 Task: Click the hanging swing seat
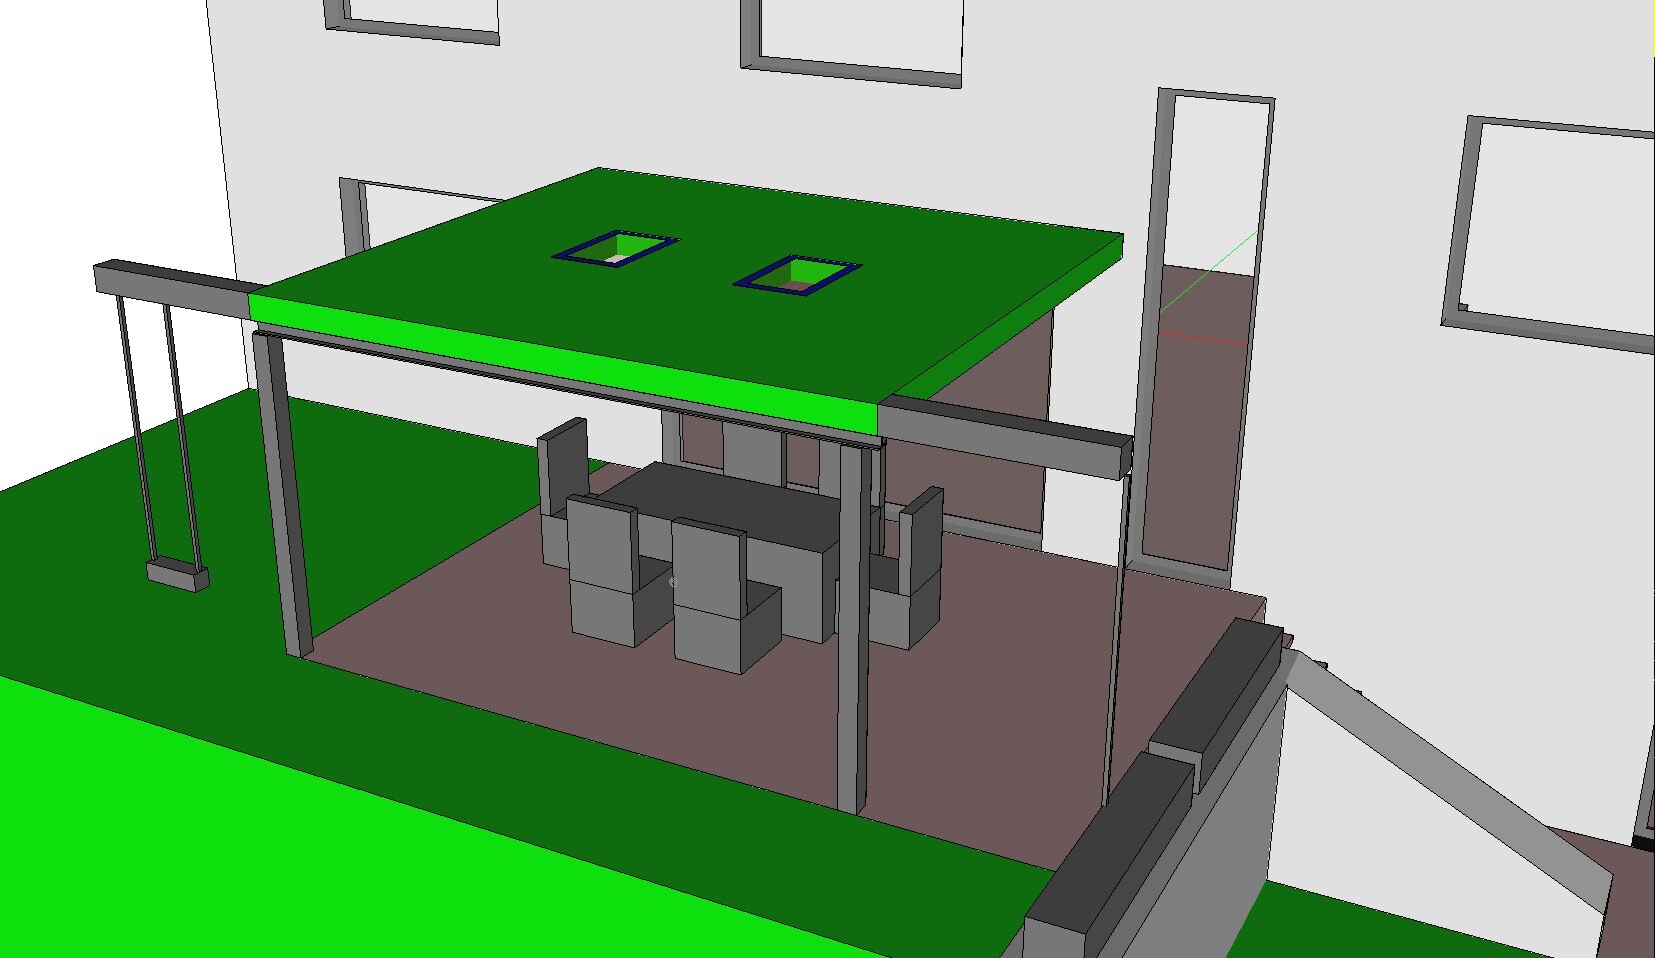(x=178, y=576)
